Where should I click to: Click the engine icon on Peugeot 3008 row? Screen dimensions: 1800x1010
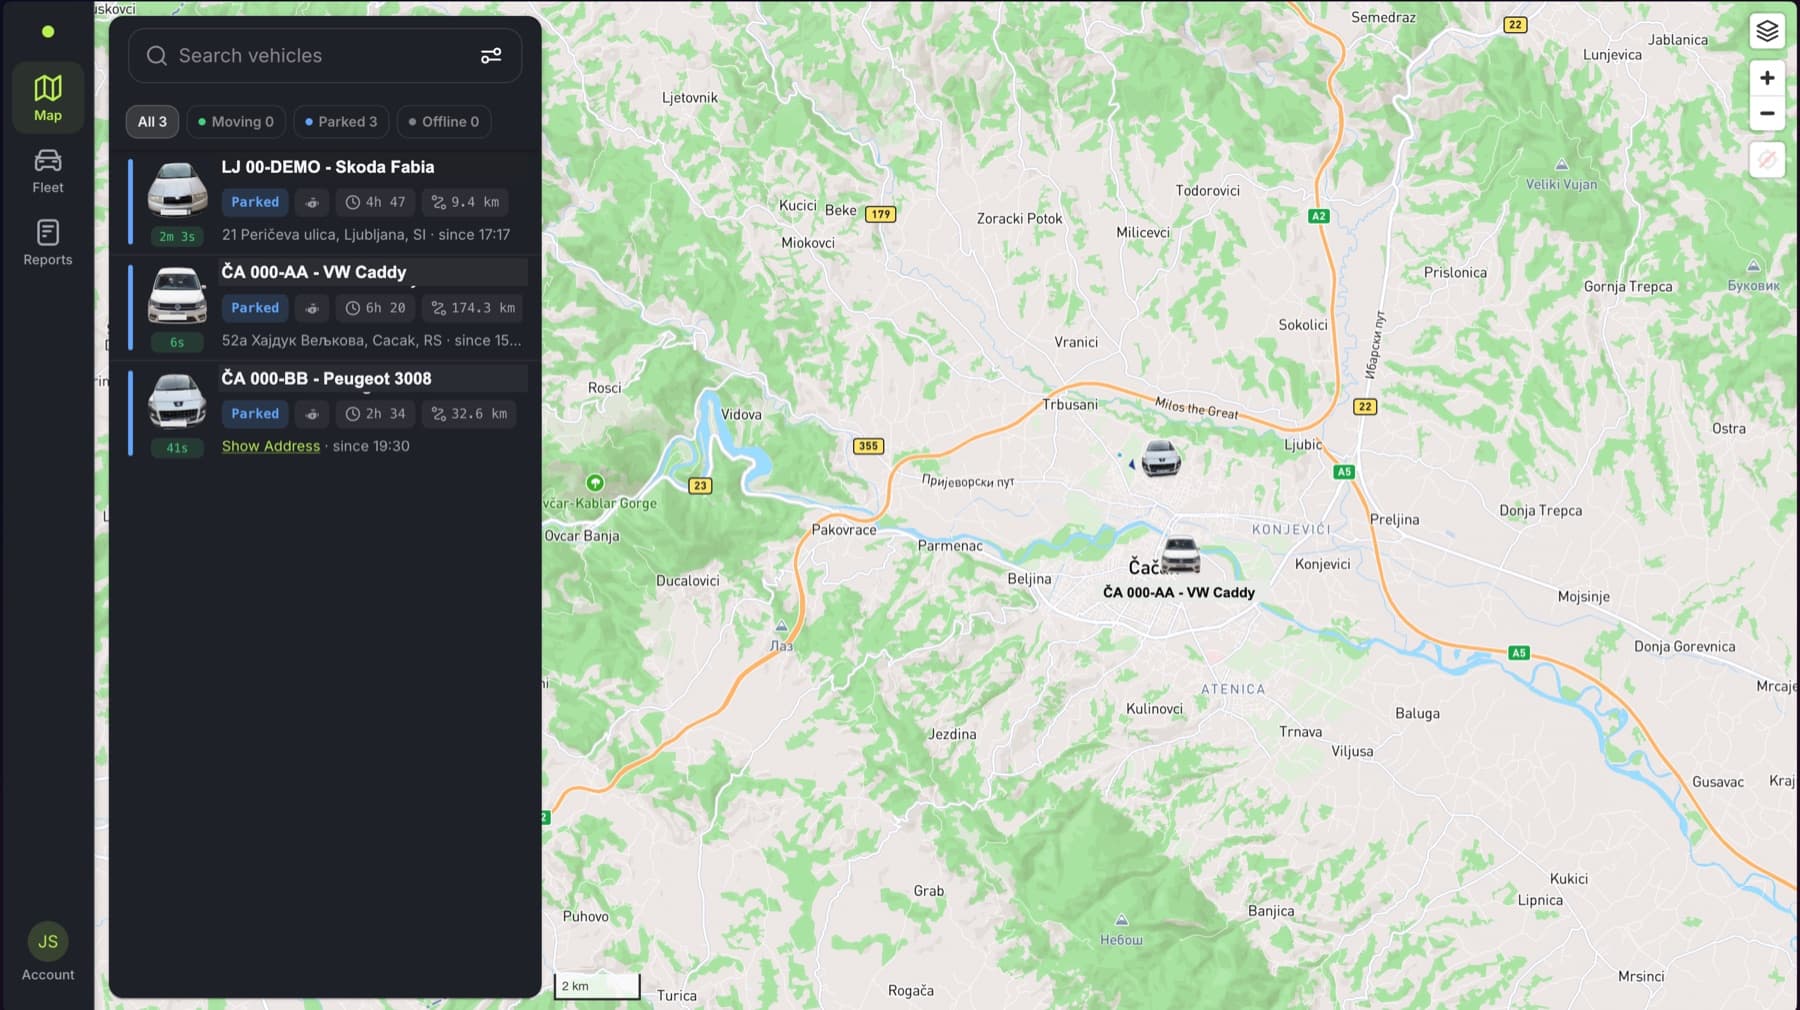(312, 414)
